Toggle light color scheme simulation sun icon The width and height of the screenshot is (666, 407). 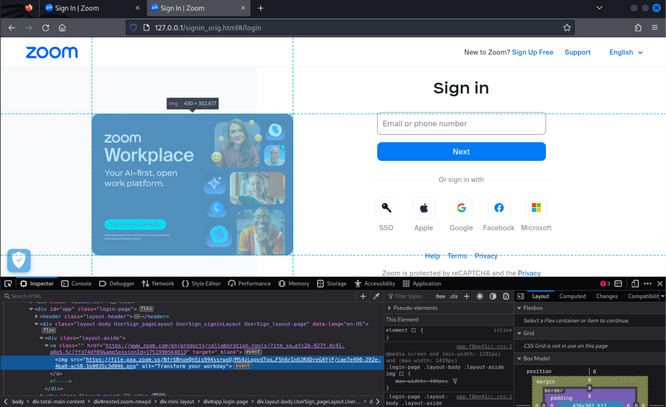point(480,297)
